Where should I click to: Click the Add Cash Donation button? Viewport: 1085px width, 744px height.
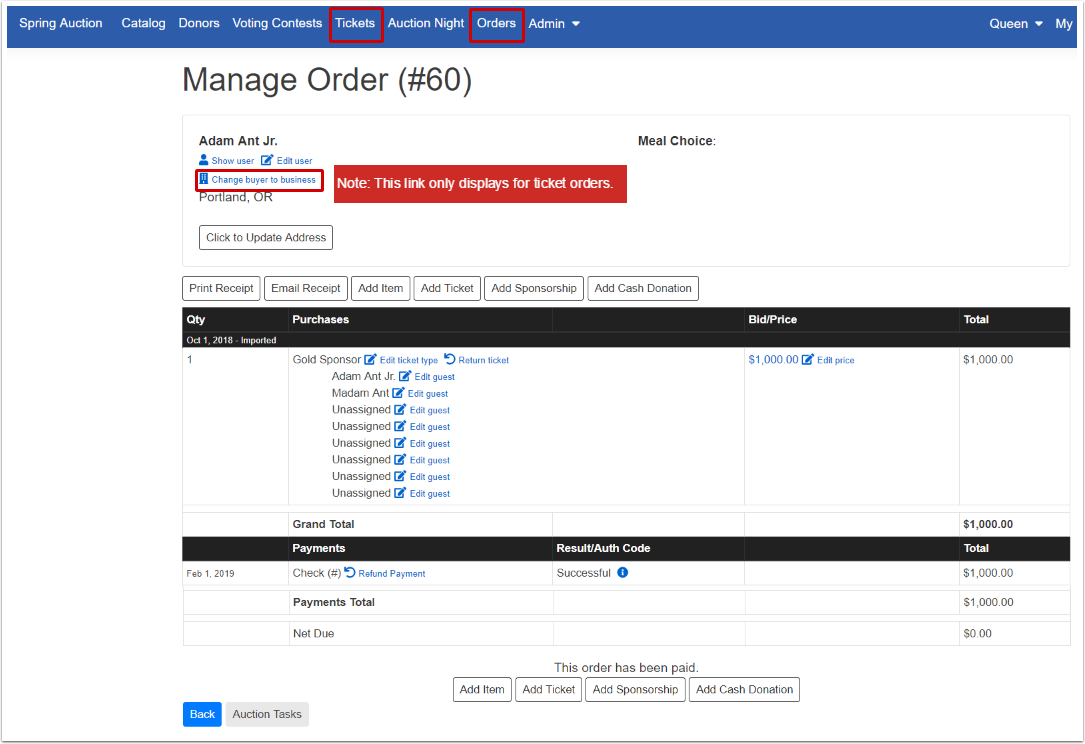643,288
